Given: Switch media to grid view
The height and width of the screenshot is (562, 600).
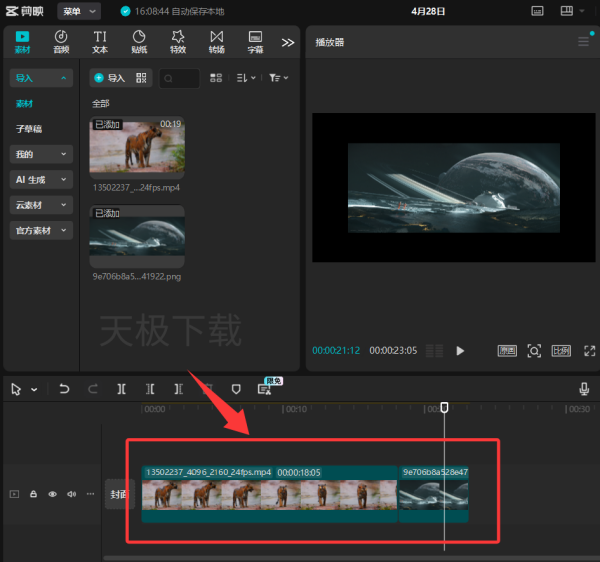Looking at the screenshot, I should click(216, 78).
